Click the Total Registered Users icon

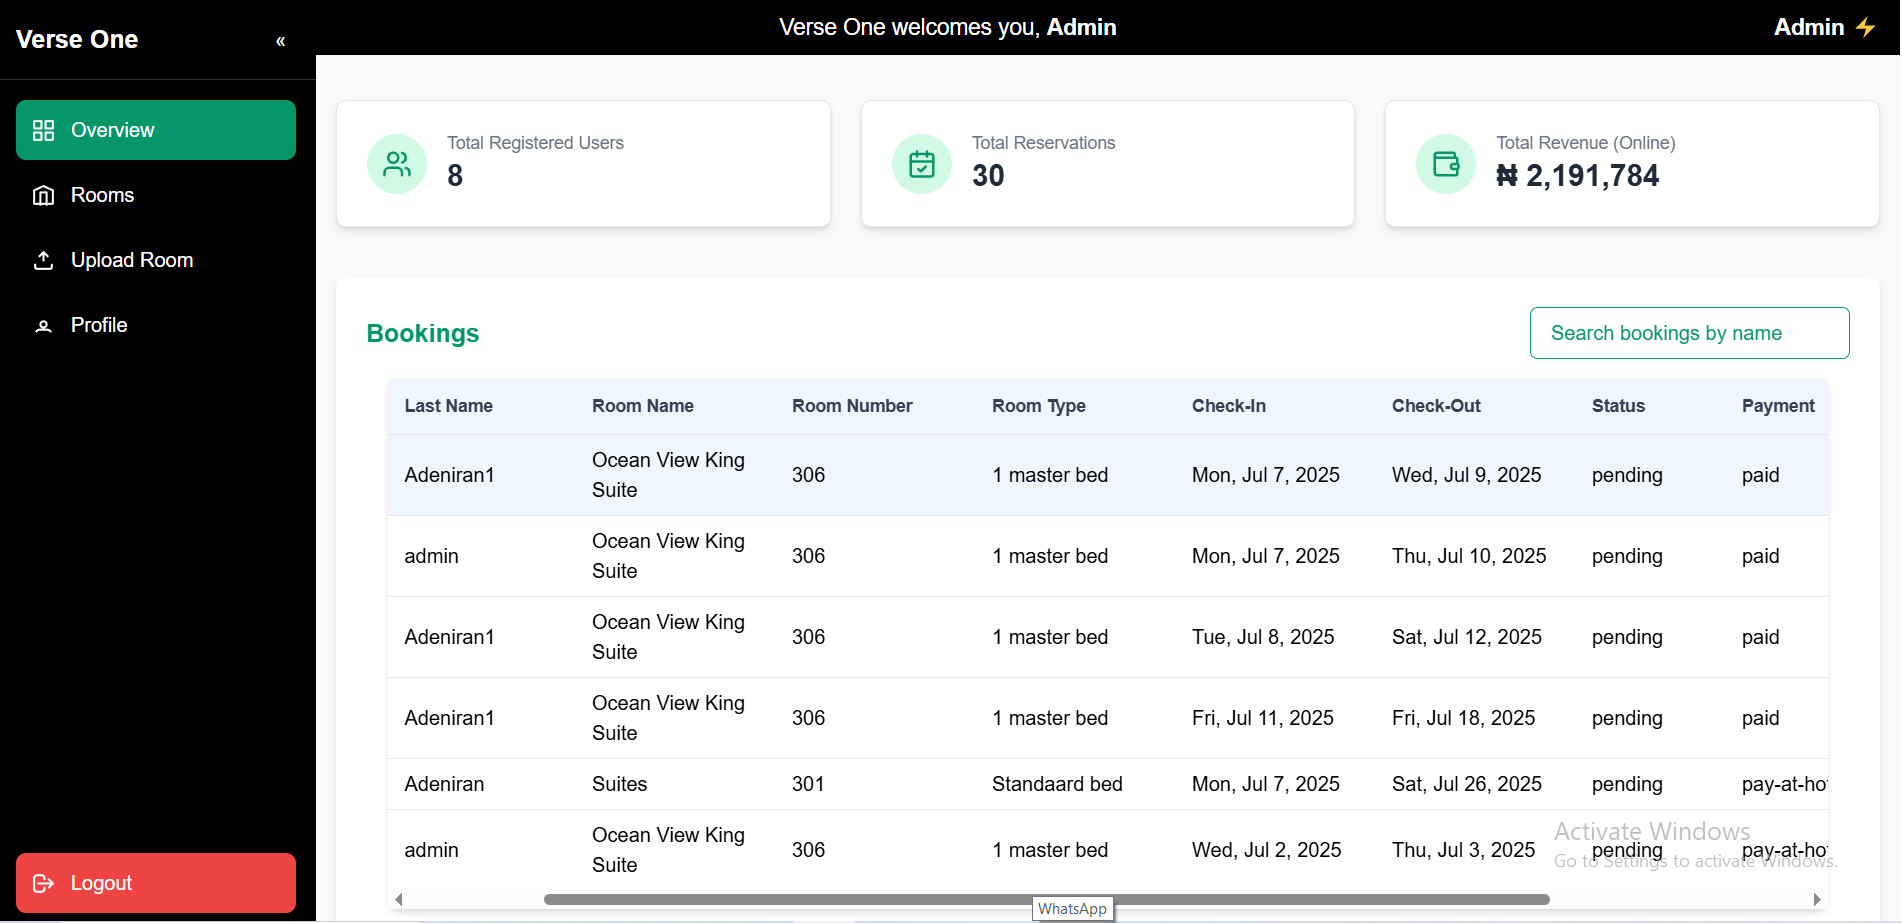point(397,164)
